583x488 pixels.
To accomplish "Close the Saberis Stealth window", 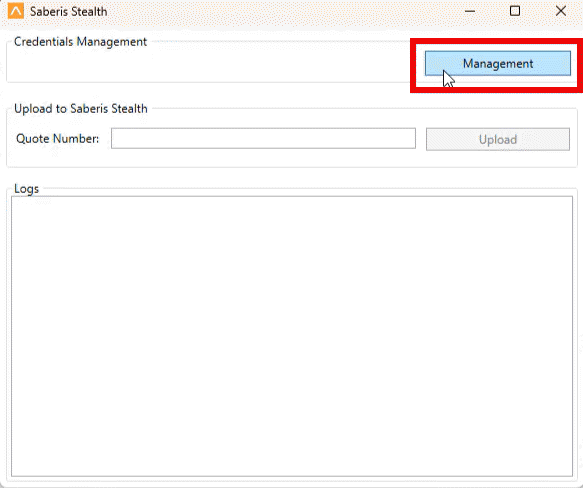I will (560, 11).
